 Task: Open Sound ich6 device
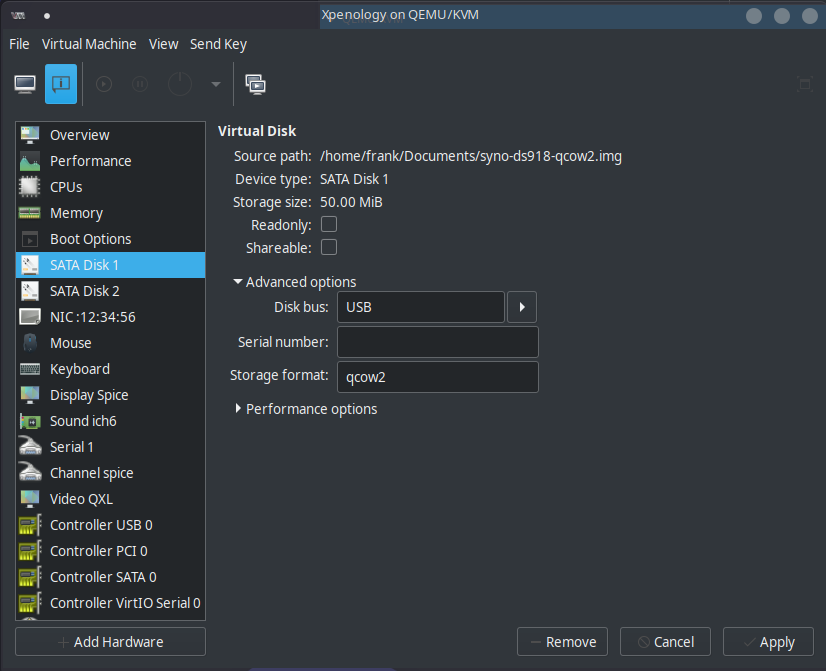click(x=111, y=421)
